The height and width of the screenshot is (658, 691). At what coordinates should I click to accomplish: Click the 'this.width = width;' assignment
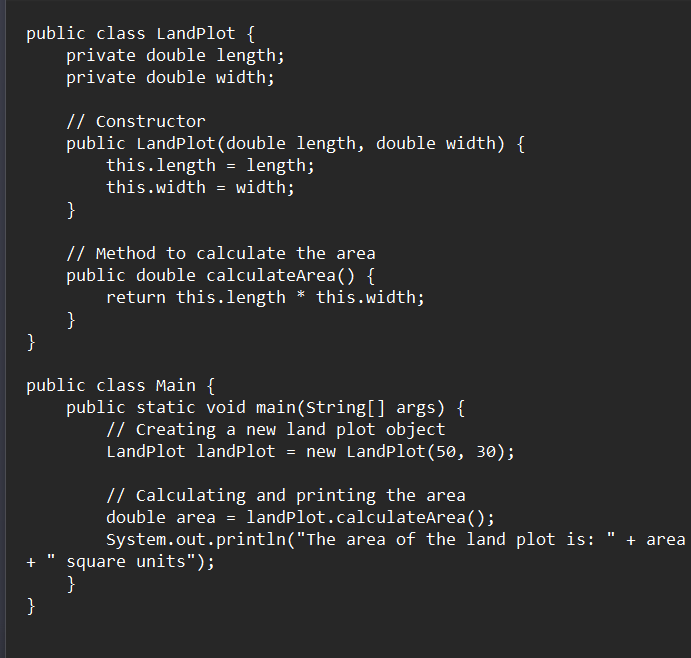(200, 188)
